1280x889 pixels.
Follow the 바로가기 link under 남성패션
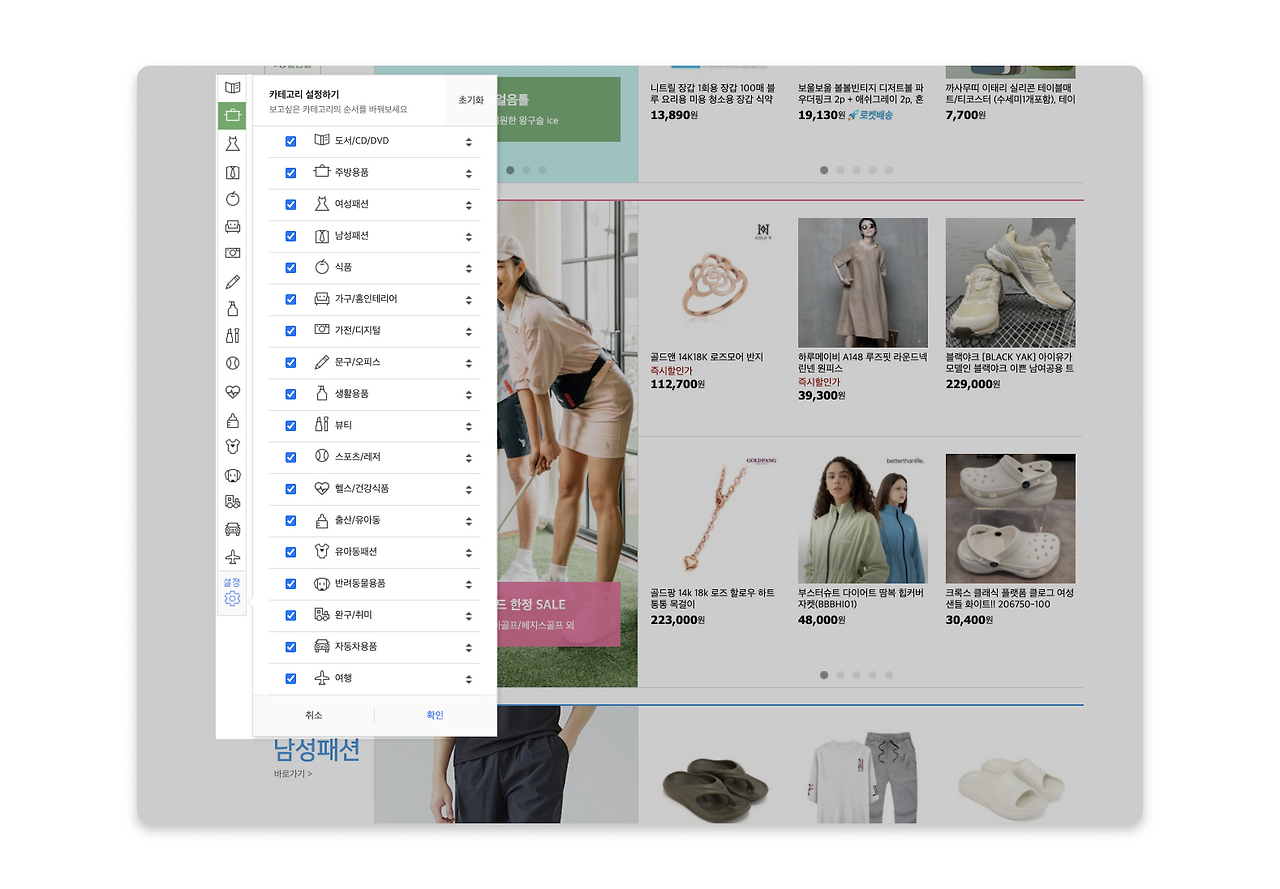[293, 774]
